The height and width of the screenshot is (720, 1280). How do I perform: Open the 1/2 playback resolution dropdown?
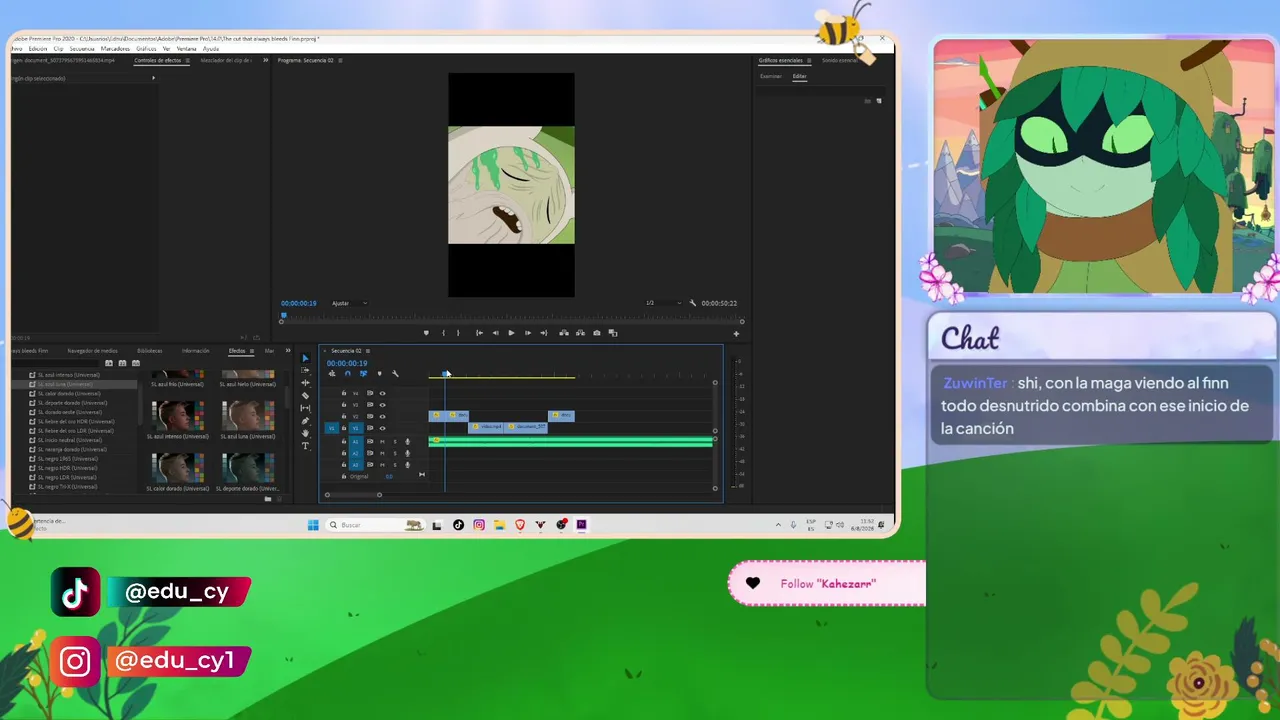pos(663,303)
